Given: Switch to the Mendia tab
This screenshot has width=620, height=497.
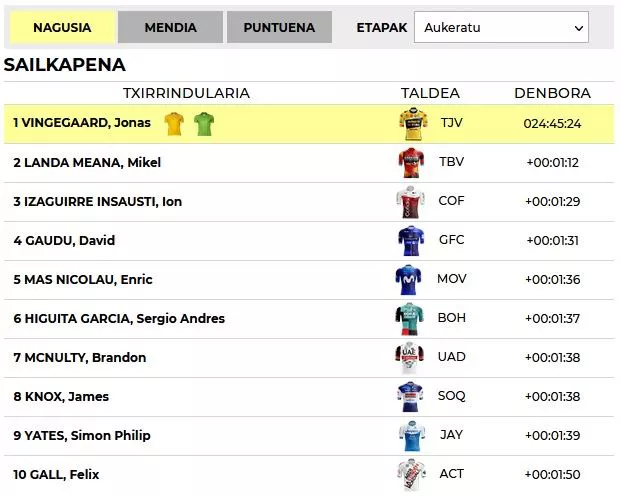Looking at the screenshot, I should click(170, 28).
